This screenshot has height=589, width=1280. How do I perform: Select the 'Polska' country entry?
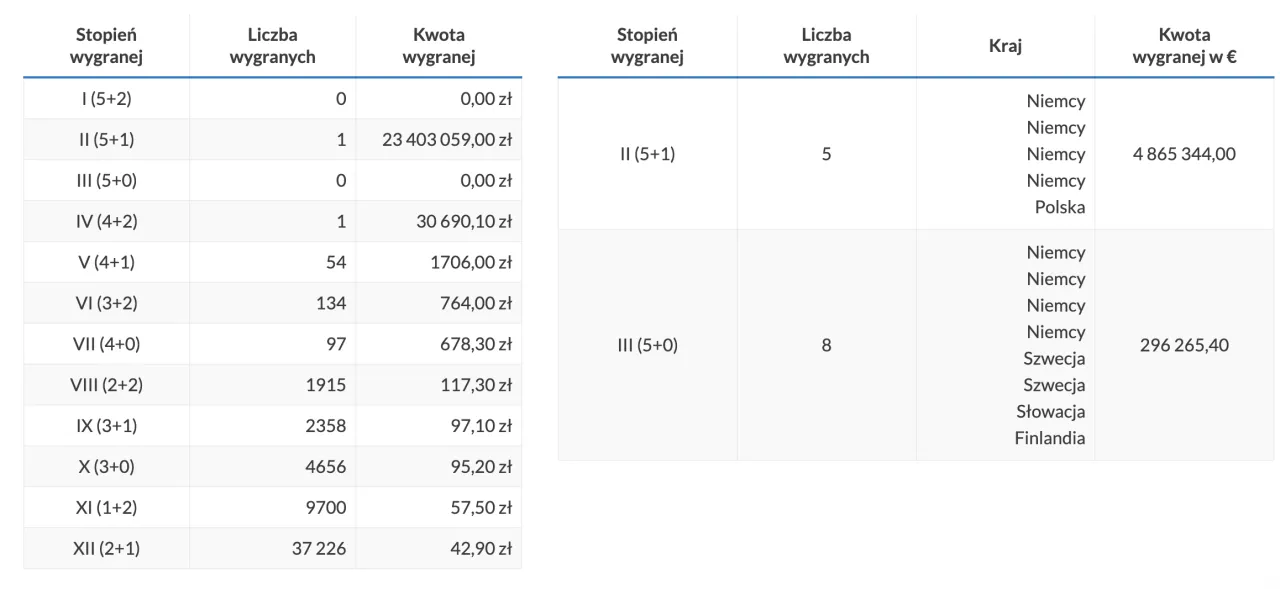click(1060, 207)
